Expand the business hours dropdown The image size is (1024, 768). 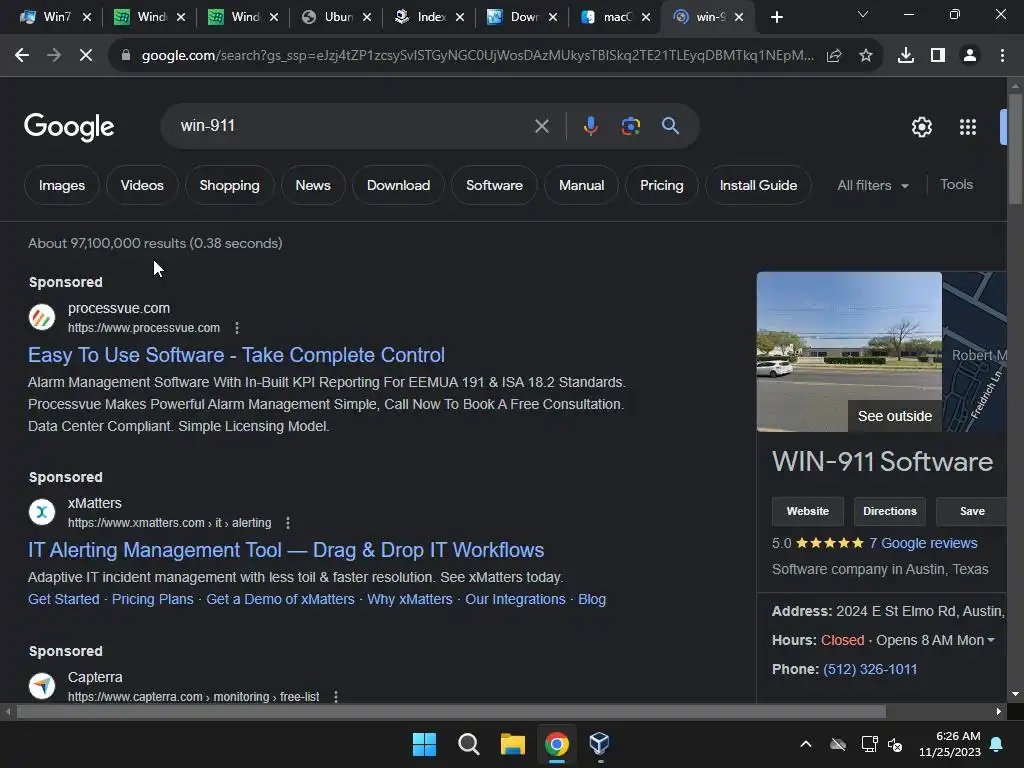[991, 641]
